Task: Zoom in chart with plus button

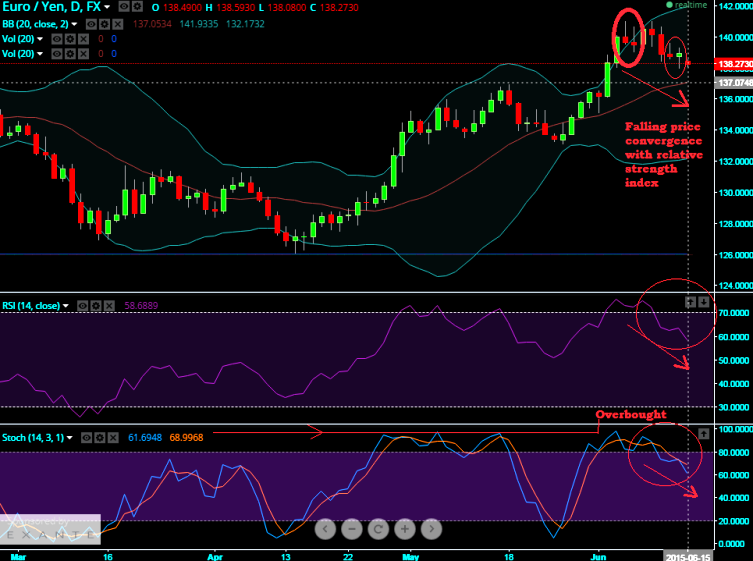Action: click(x=404, y=528)
